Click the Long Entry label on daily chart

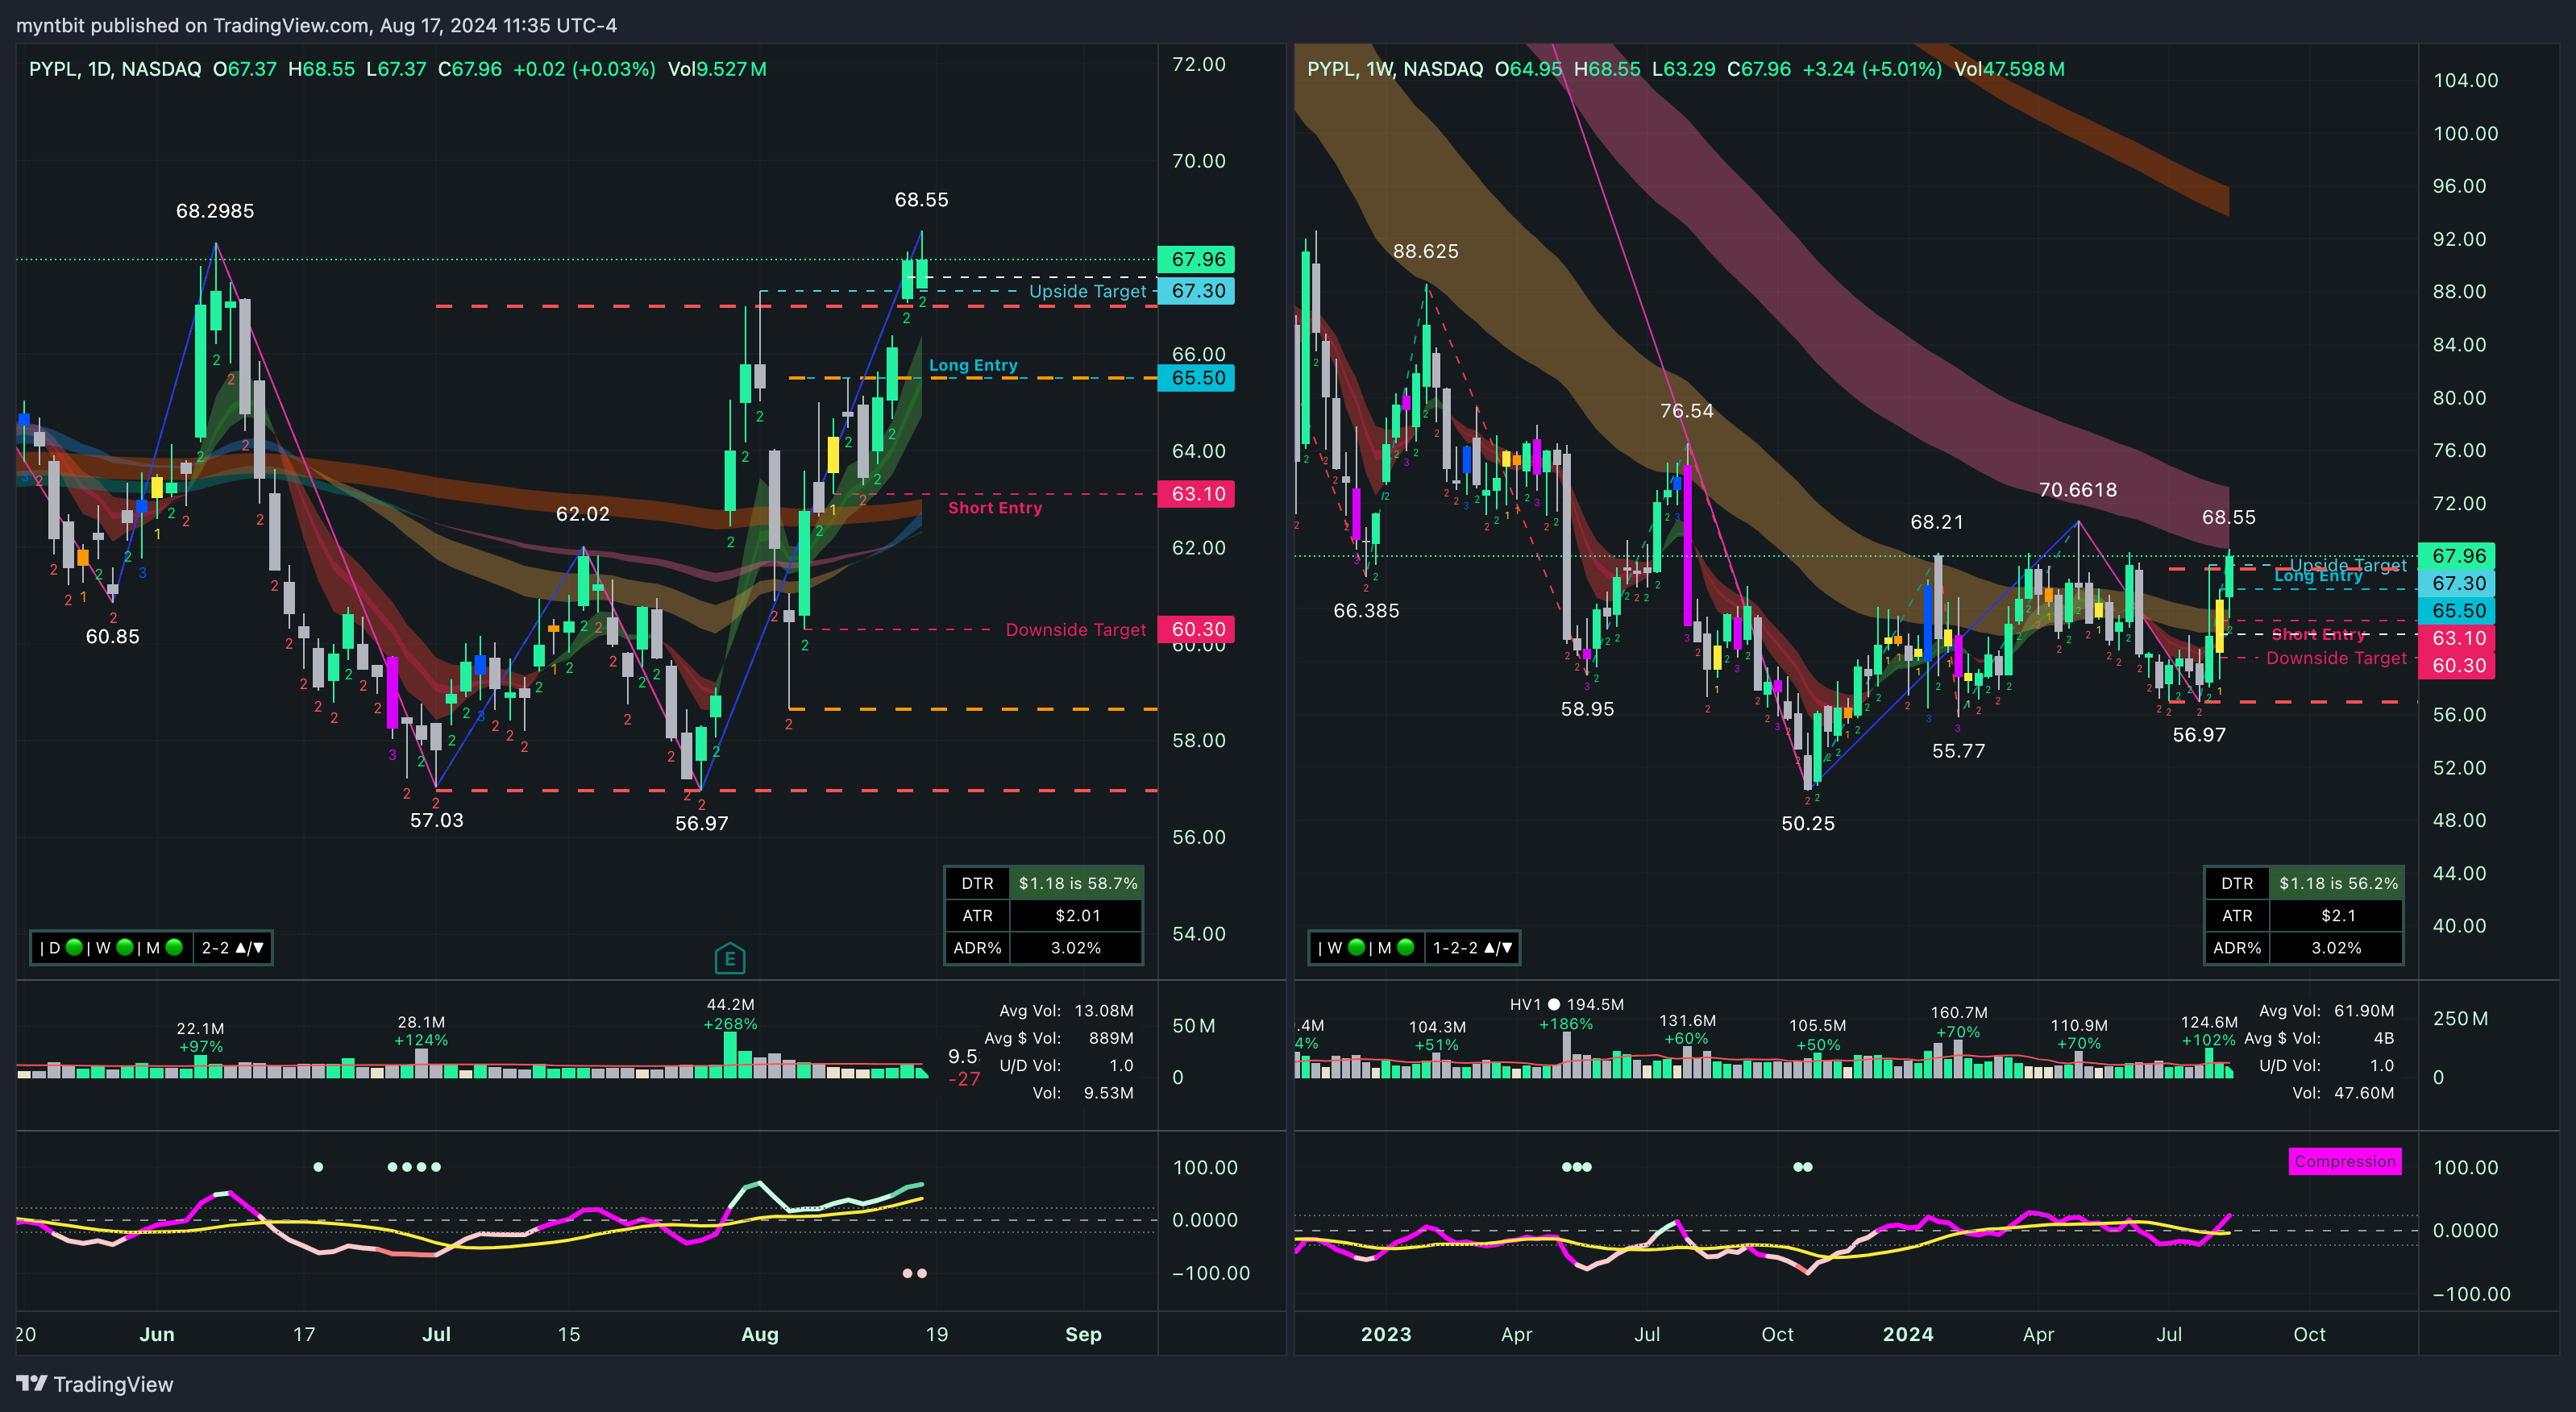click(973, 365)
